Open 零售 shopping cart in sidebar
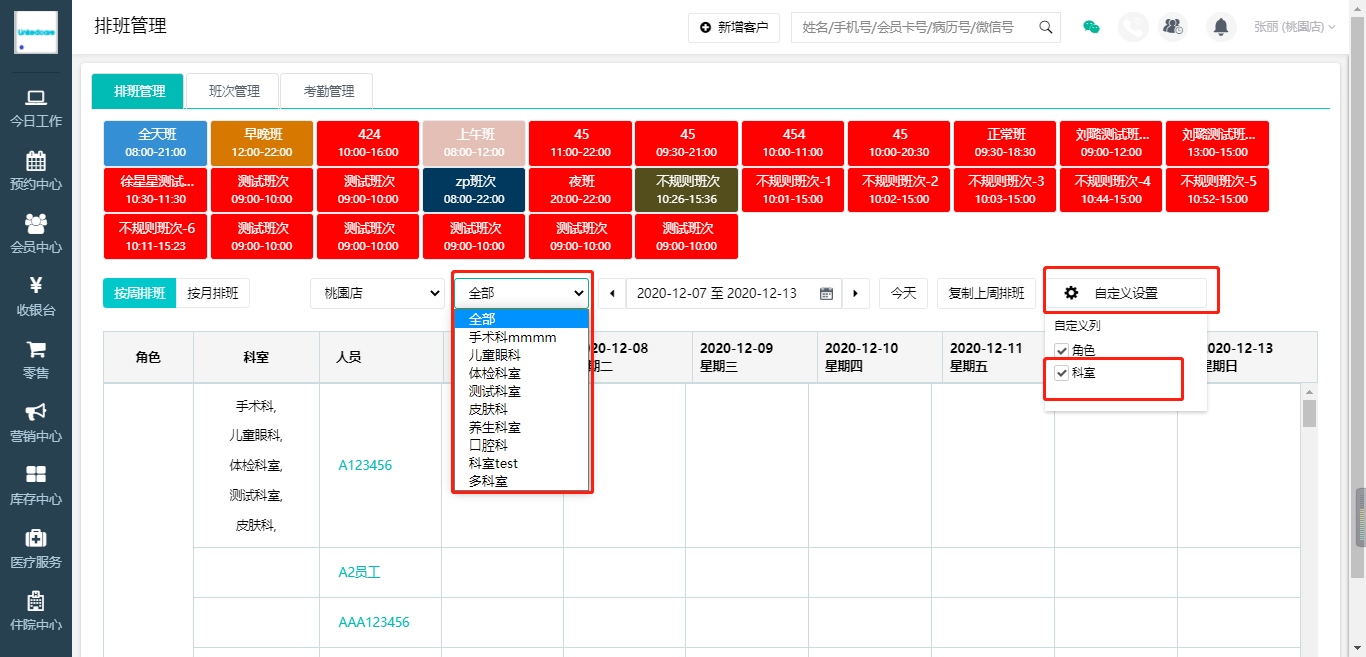This screenshot has width=1366, height=657. [x=36, y=350]
